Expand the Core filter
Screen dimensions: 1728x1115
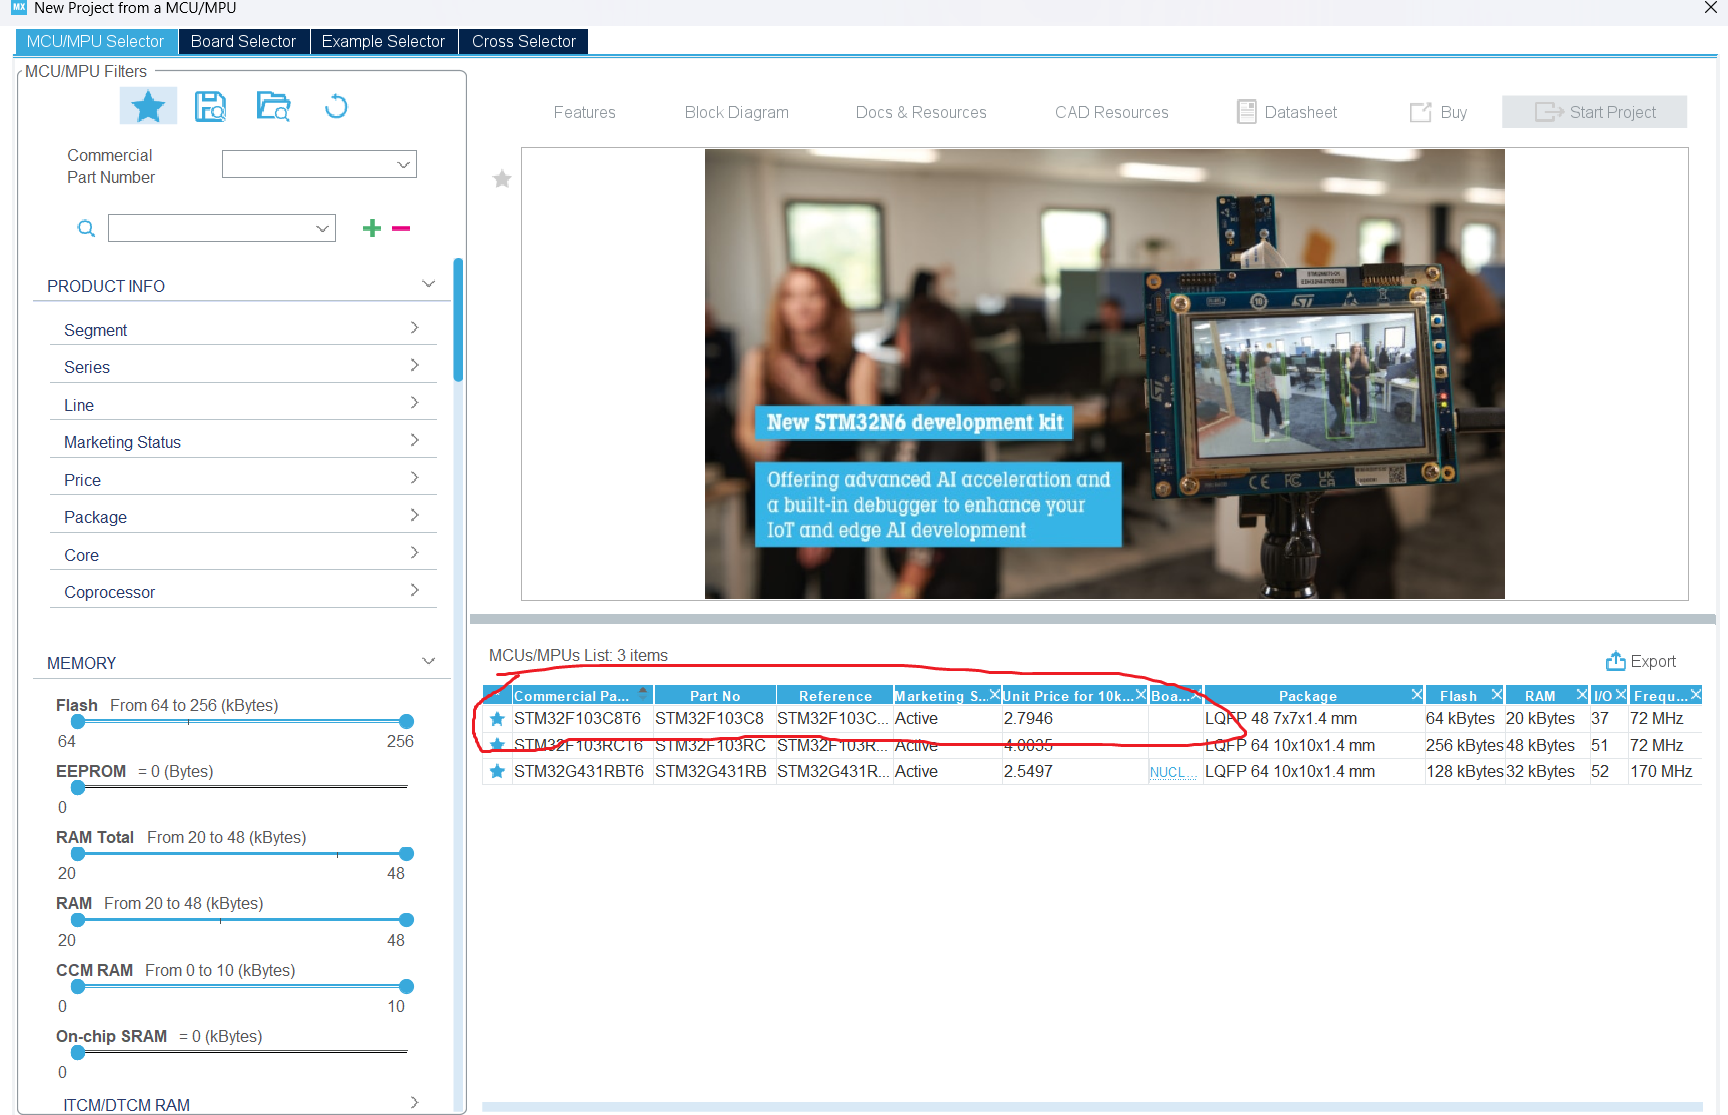[x=415, y=553]
